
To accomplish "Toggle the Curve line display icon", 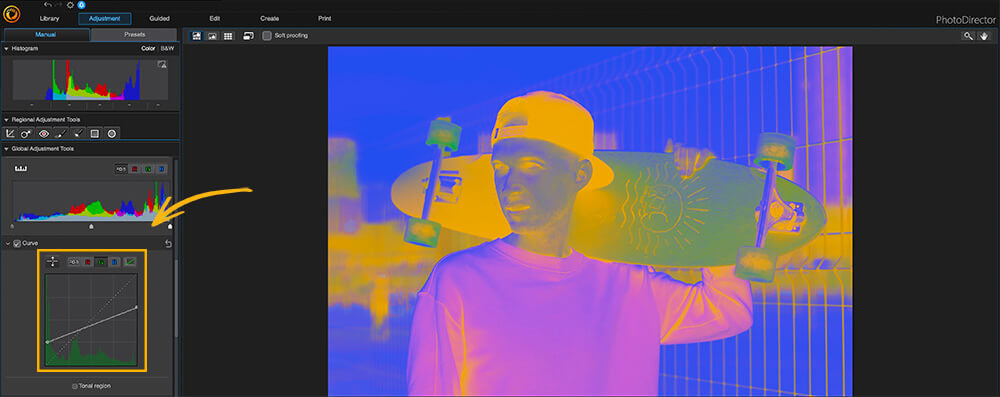I will coord(129,262).
